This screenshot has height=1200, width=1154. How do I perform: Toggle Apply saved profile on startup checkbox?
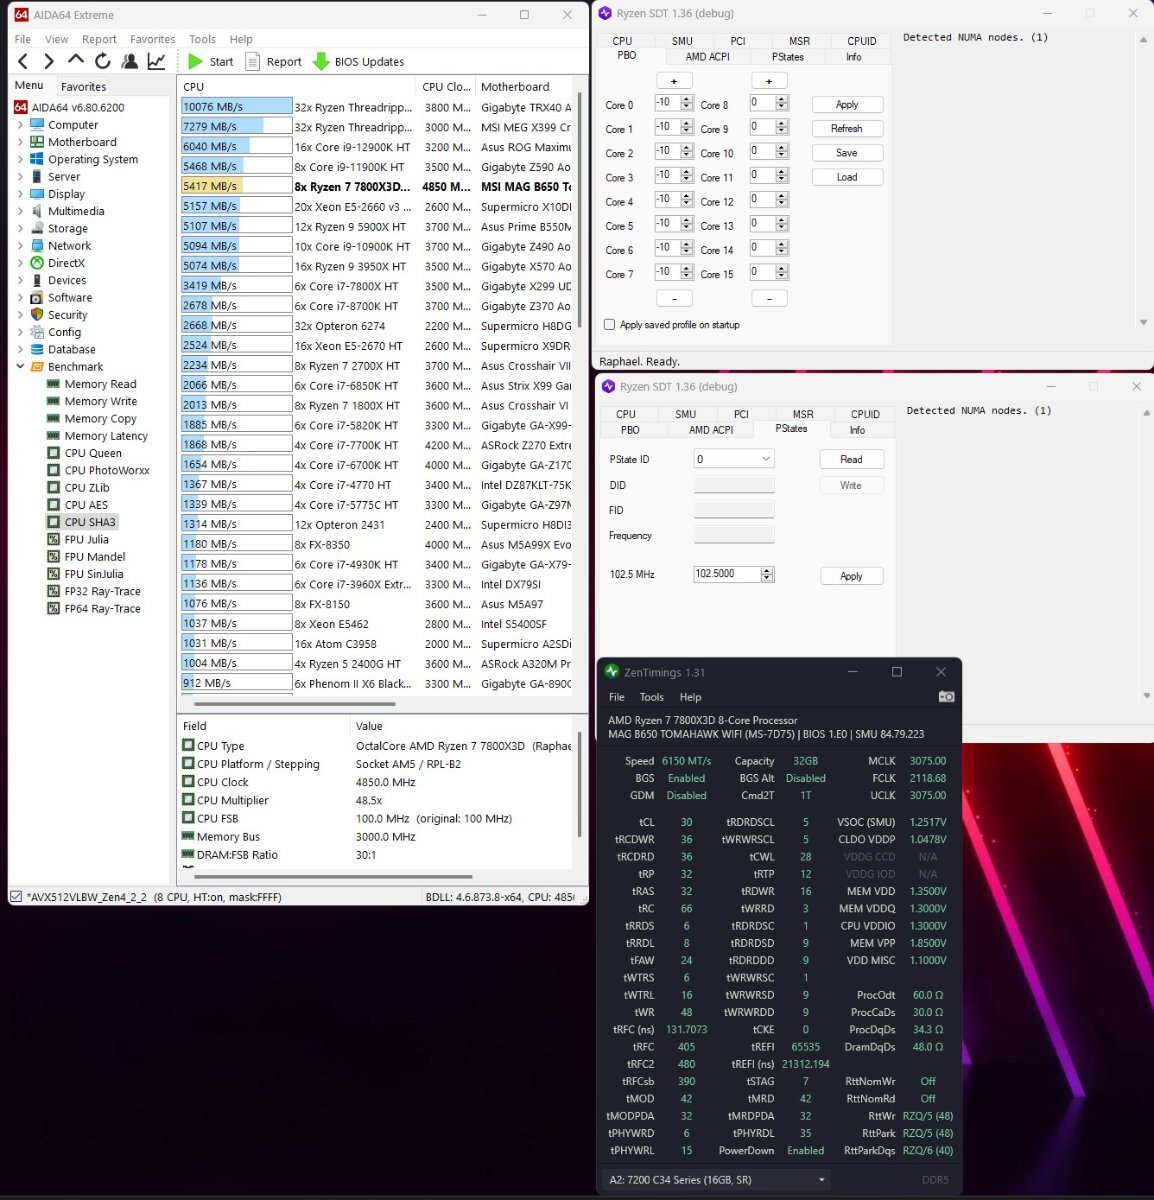(x=610, y=325)
